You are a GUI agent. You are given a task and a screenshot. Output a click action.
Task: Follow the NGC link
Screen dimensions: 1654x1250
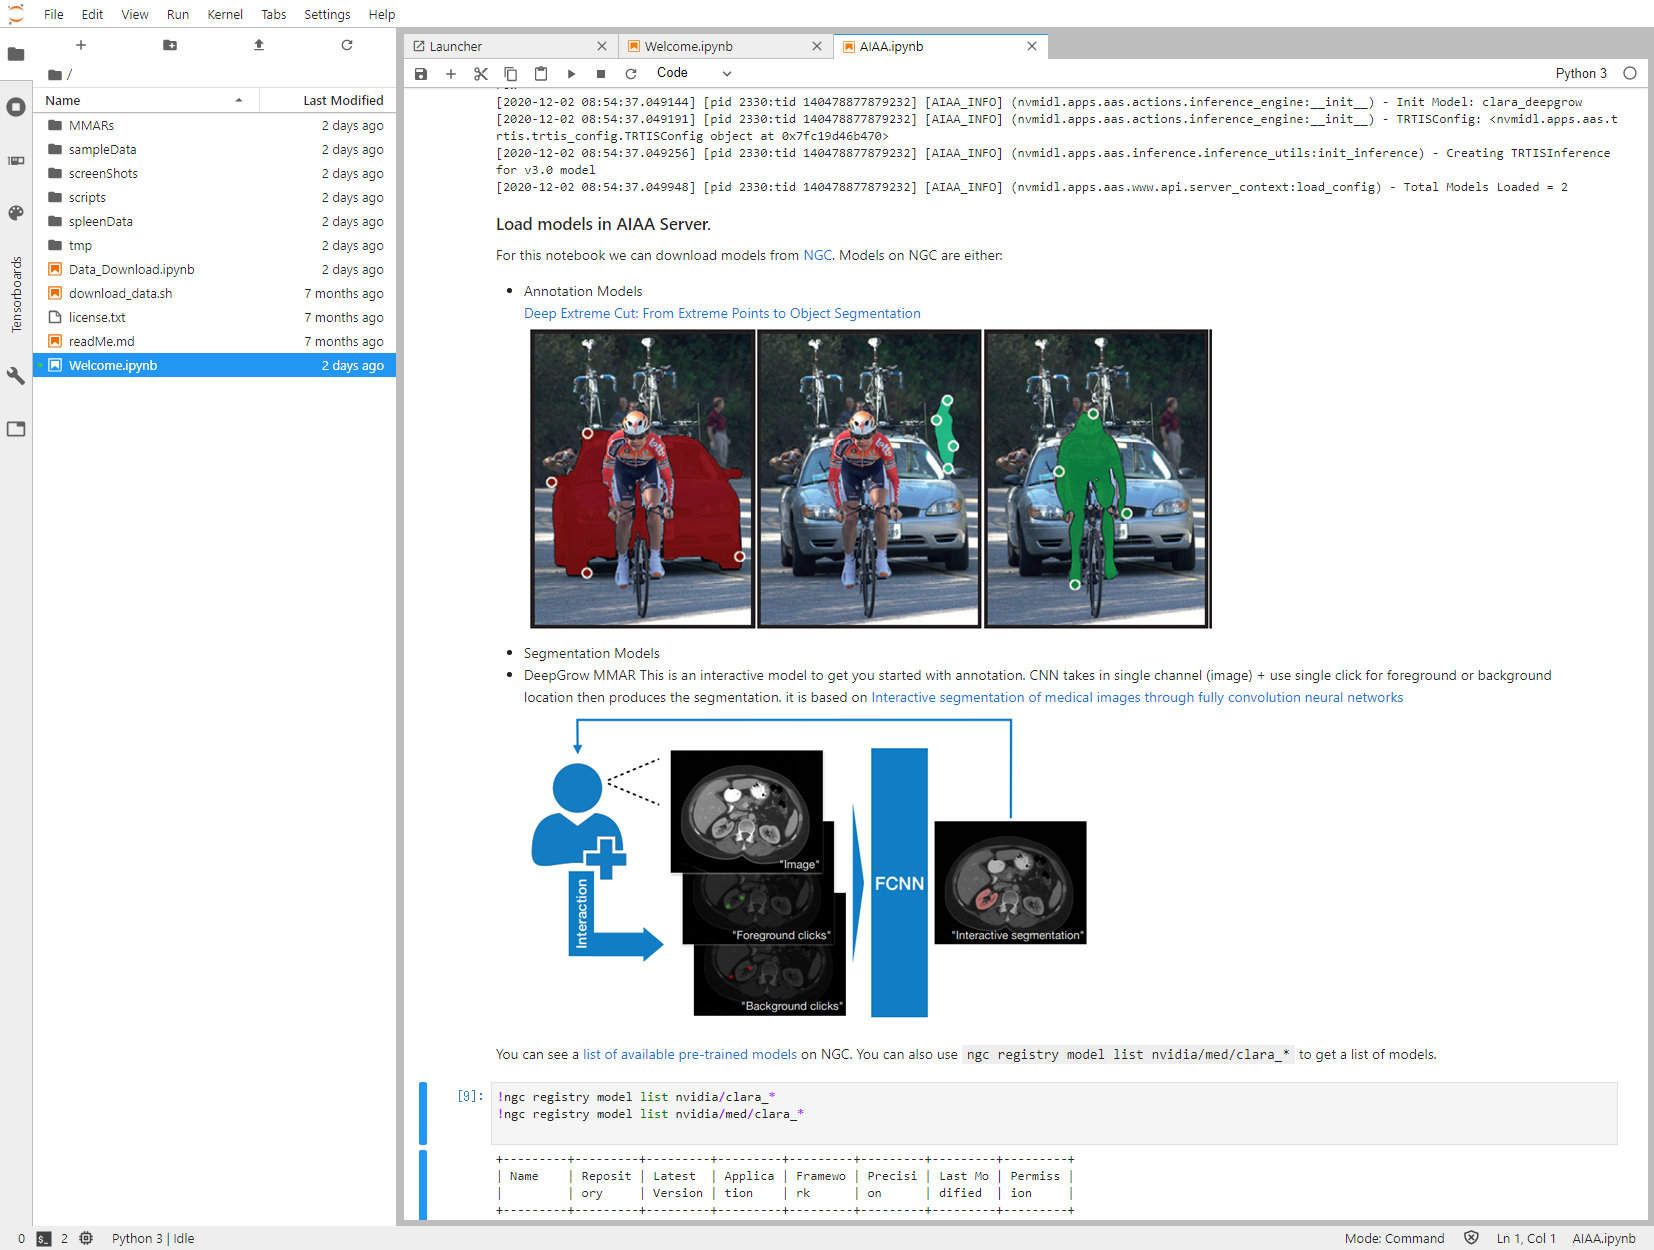coord(817,255)
